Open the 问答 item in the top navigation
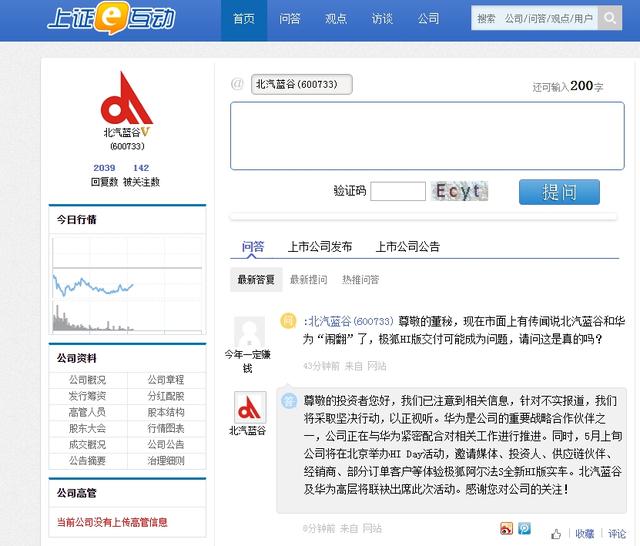This screenshot has height=546, width=640. tap(289, 19)
